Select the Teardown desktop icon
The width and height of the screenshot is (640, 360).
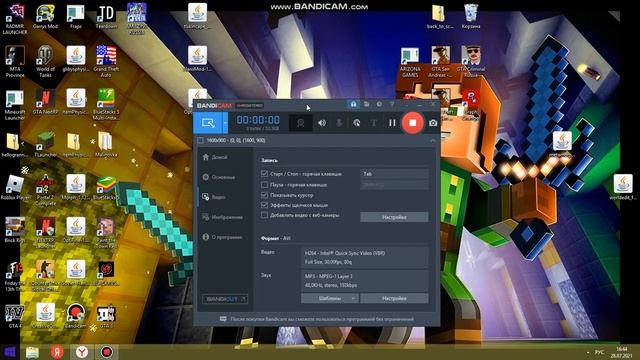tap(106, 17)
